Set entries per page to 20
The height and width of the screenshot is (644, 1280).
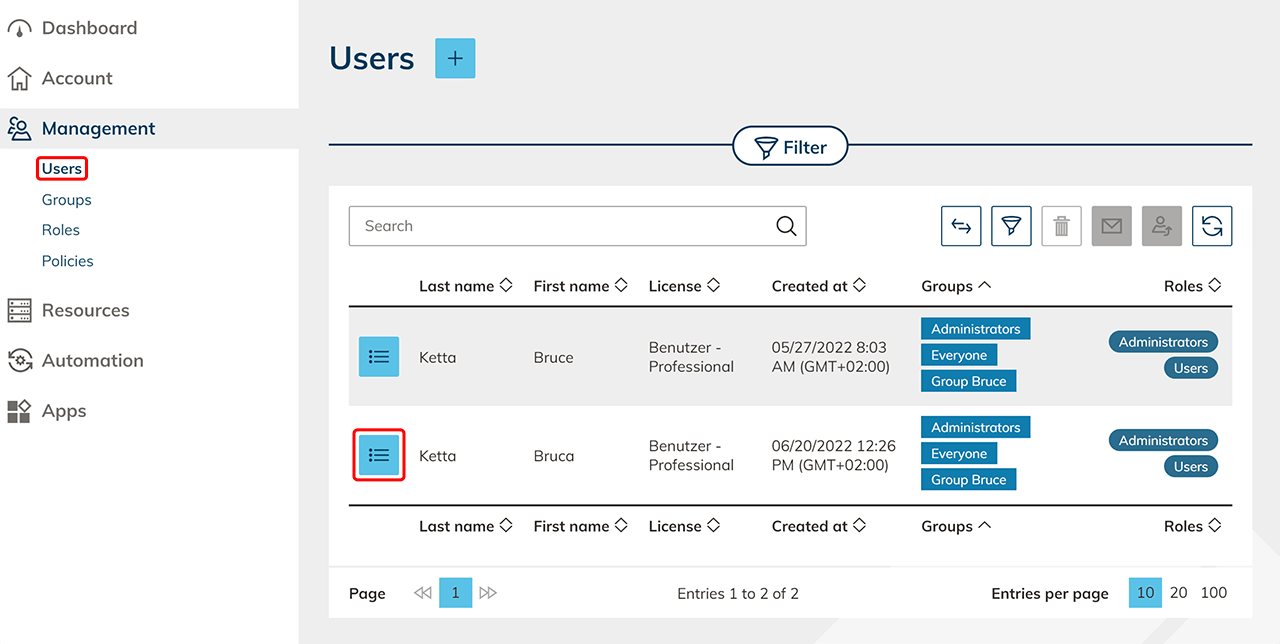click(1179, 593)
